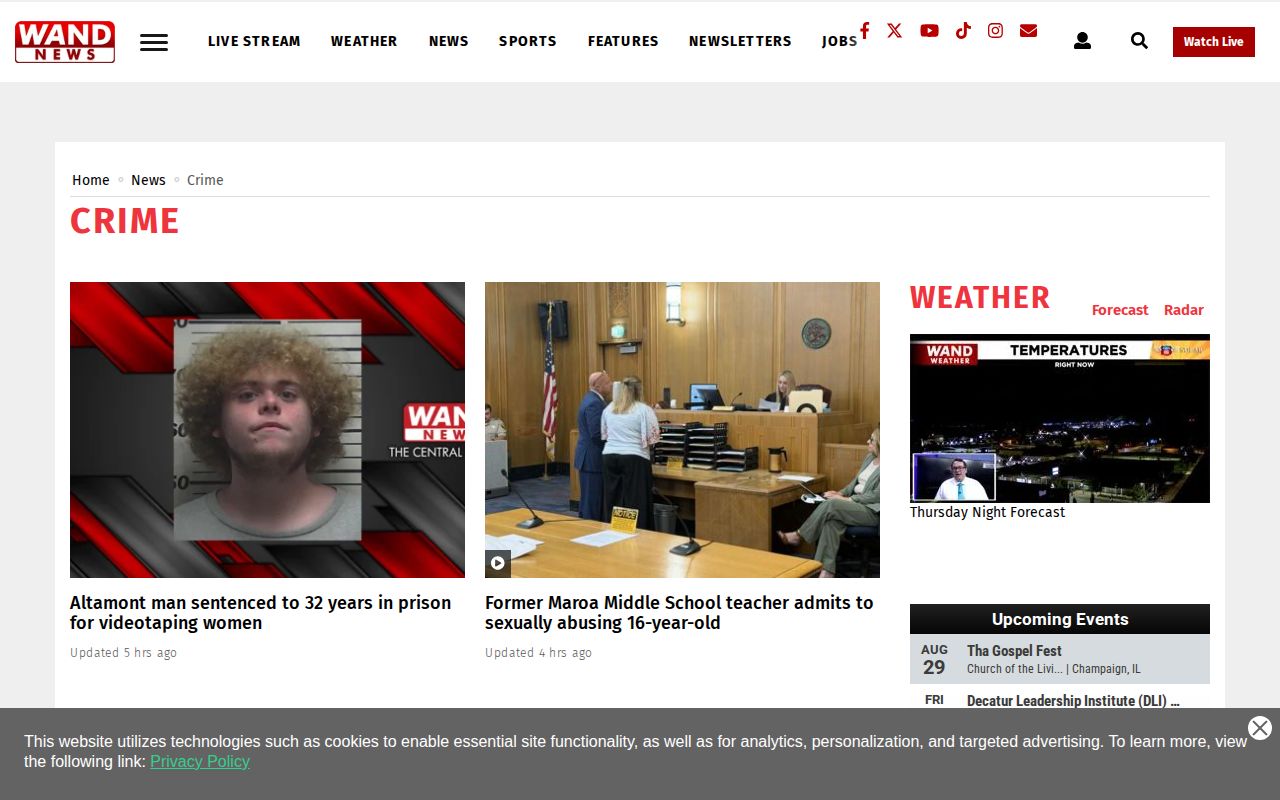The width and height of the screenshot is (1280, 800).
Task: Click the Watch Live button
Action: (x=1214, y=42)
